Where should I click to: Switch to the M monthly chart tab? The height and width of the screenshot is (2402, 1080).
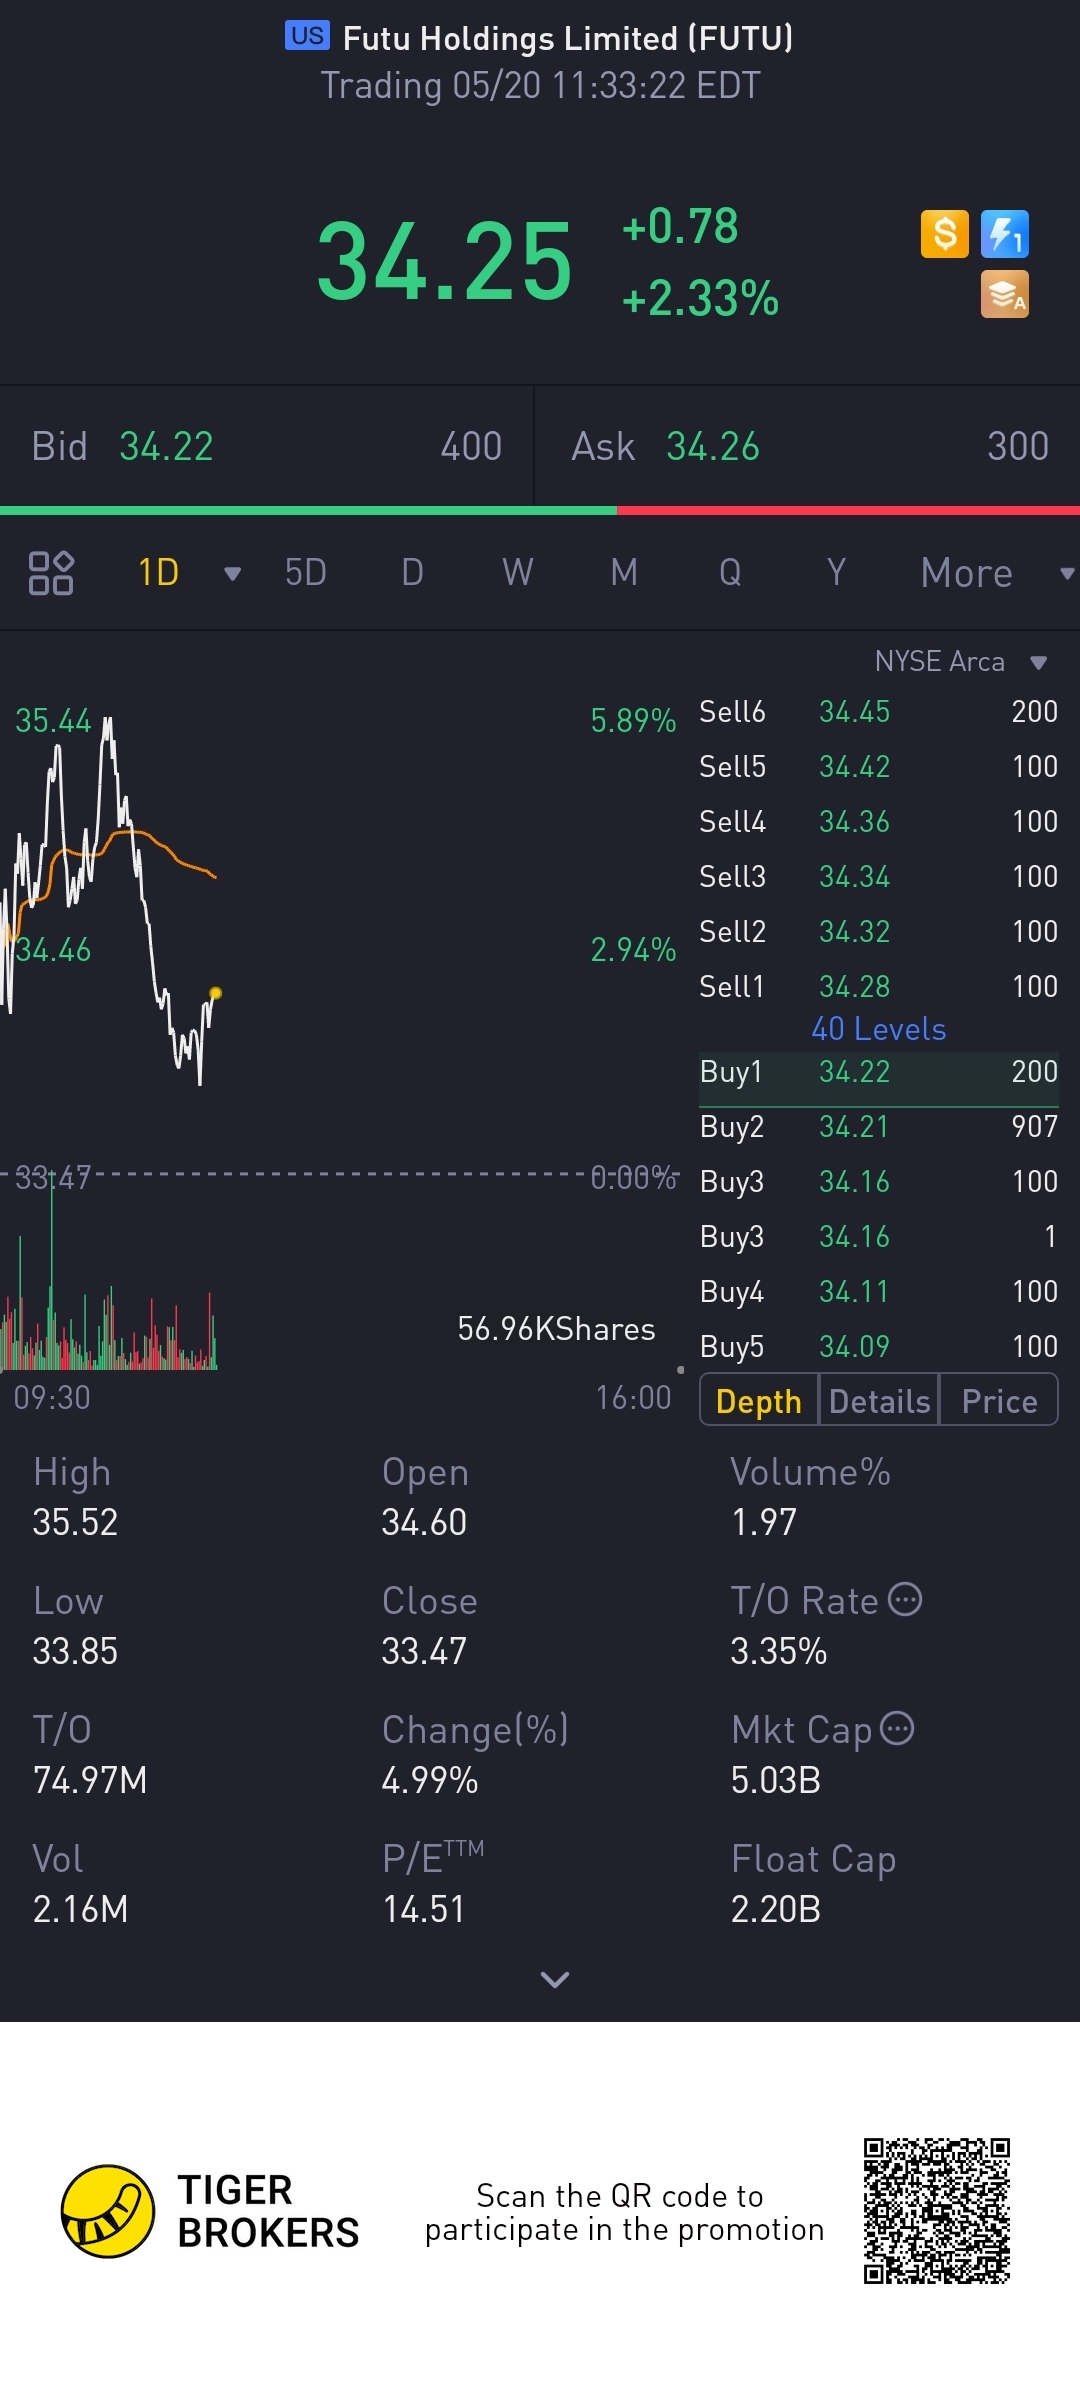[x=624, y=573]
